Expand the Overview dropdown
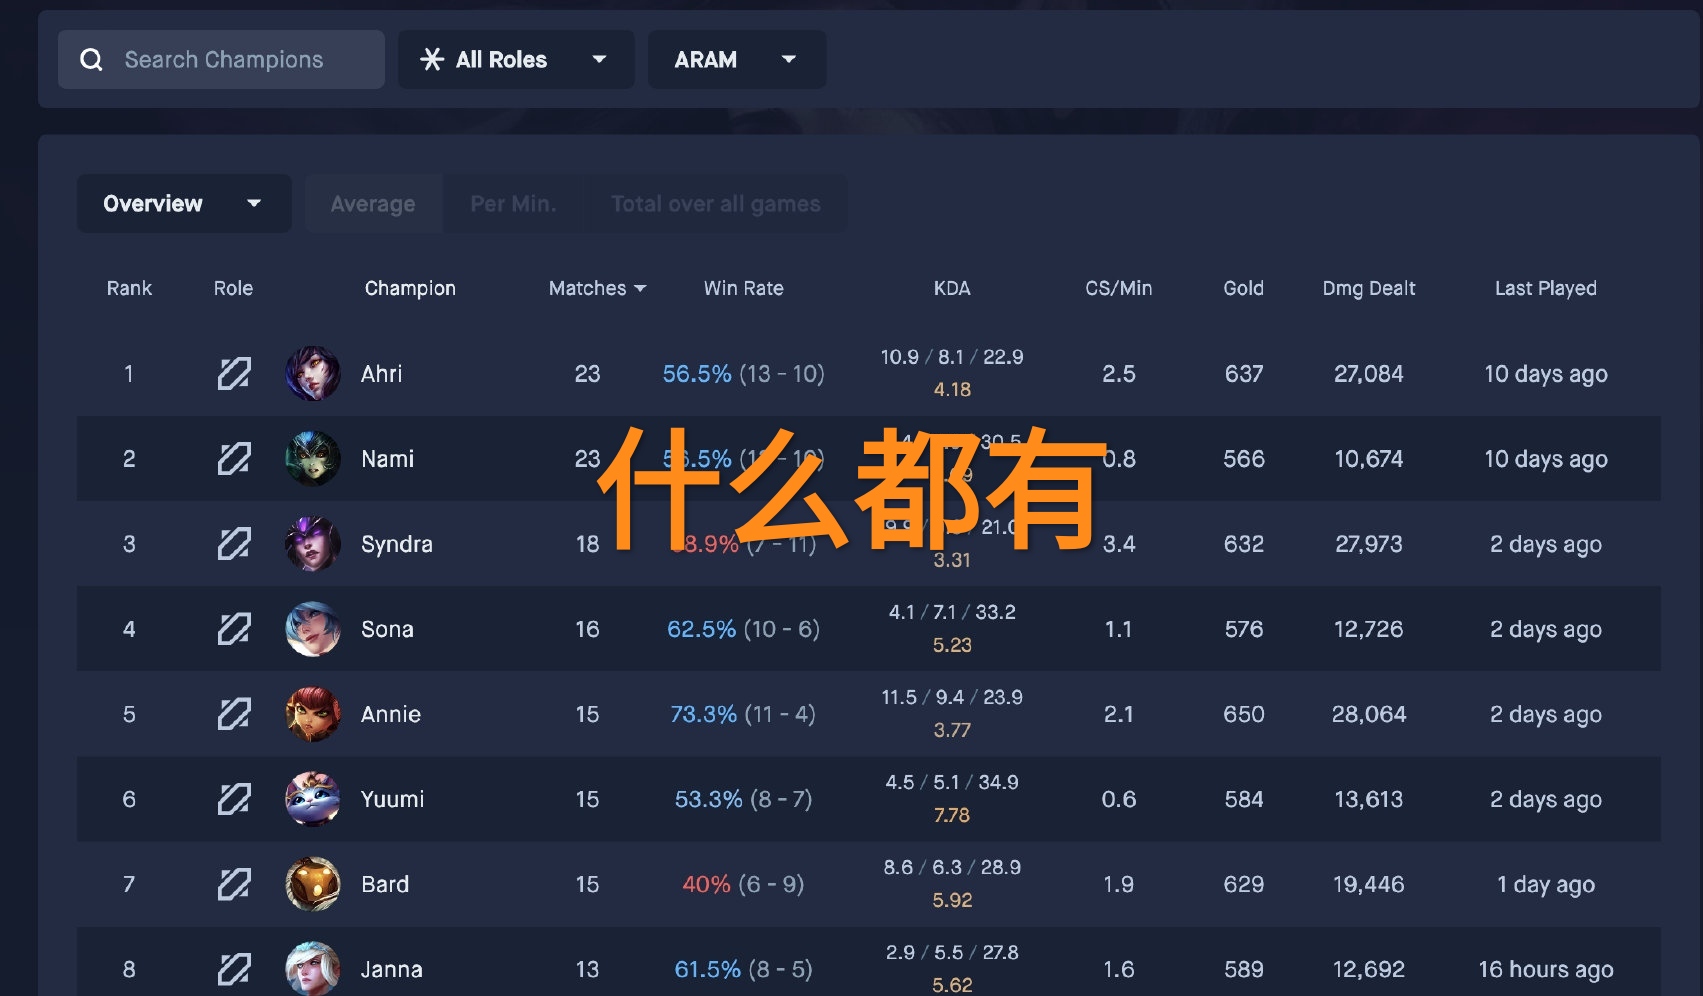This screenshot has width=1703, height=996. point(183,203)
